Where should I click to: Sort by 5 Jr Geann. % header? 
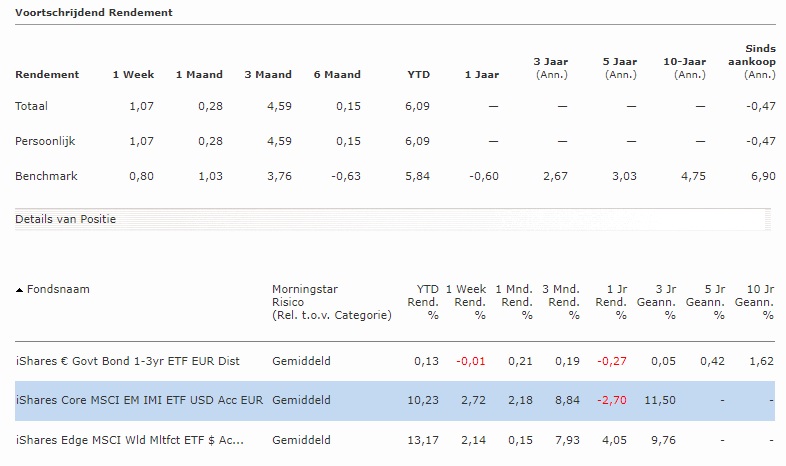(x=705, y=302)
